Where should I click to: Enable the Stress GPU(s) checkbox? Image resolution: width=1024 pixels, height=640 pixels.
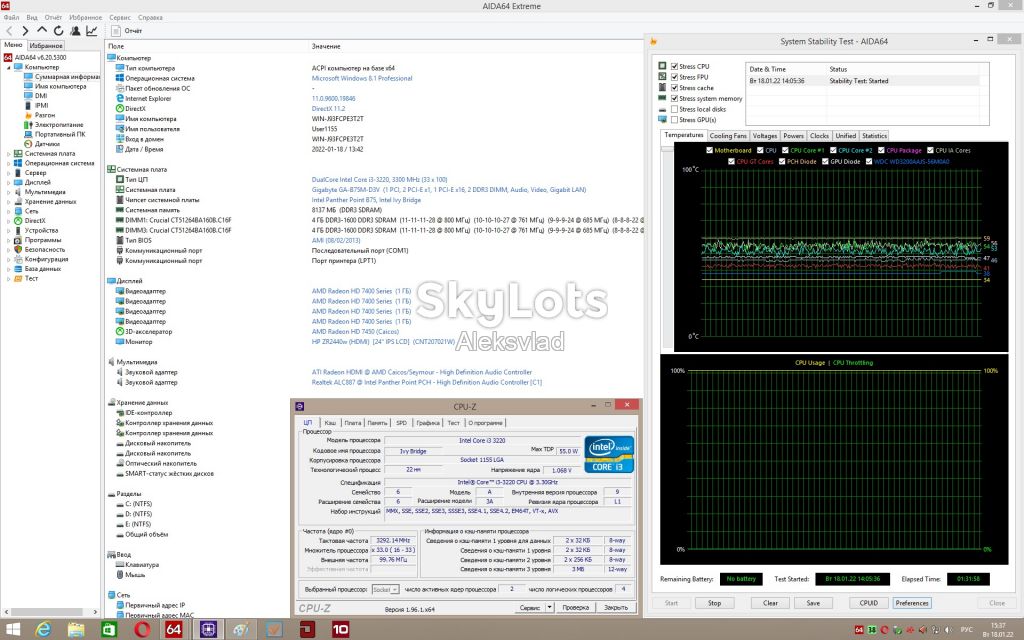(675, 120)
